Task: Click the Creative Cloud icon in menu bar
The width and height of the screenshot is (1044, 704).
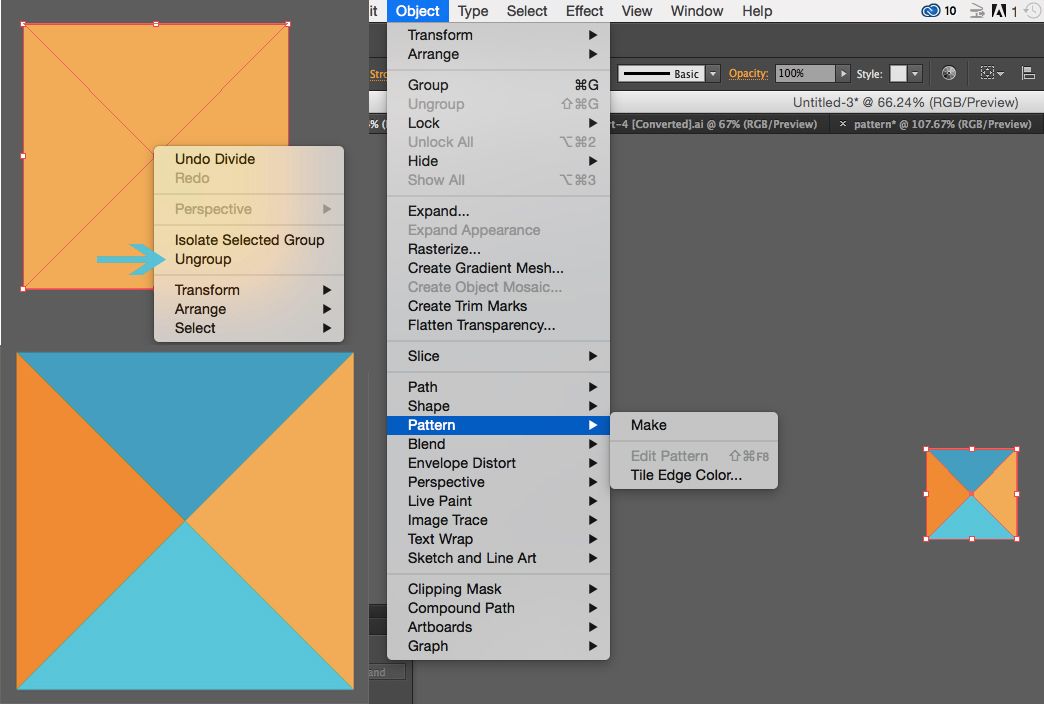Action: point(931,11)
